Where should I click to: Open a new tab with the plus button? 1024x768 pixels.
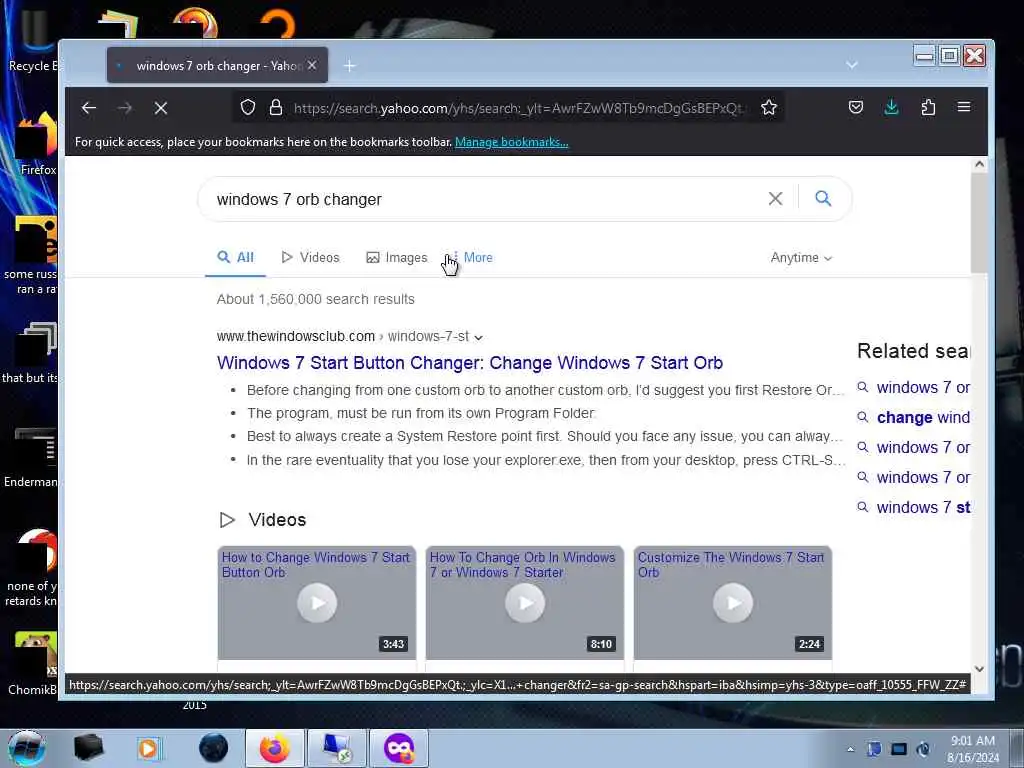tap(349, 65)
